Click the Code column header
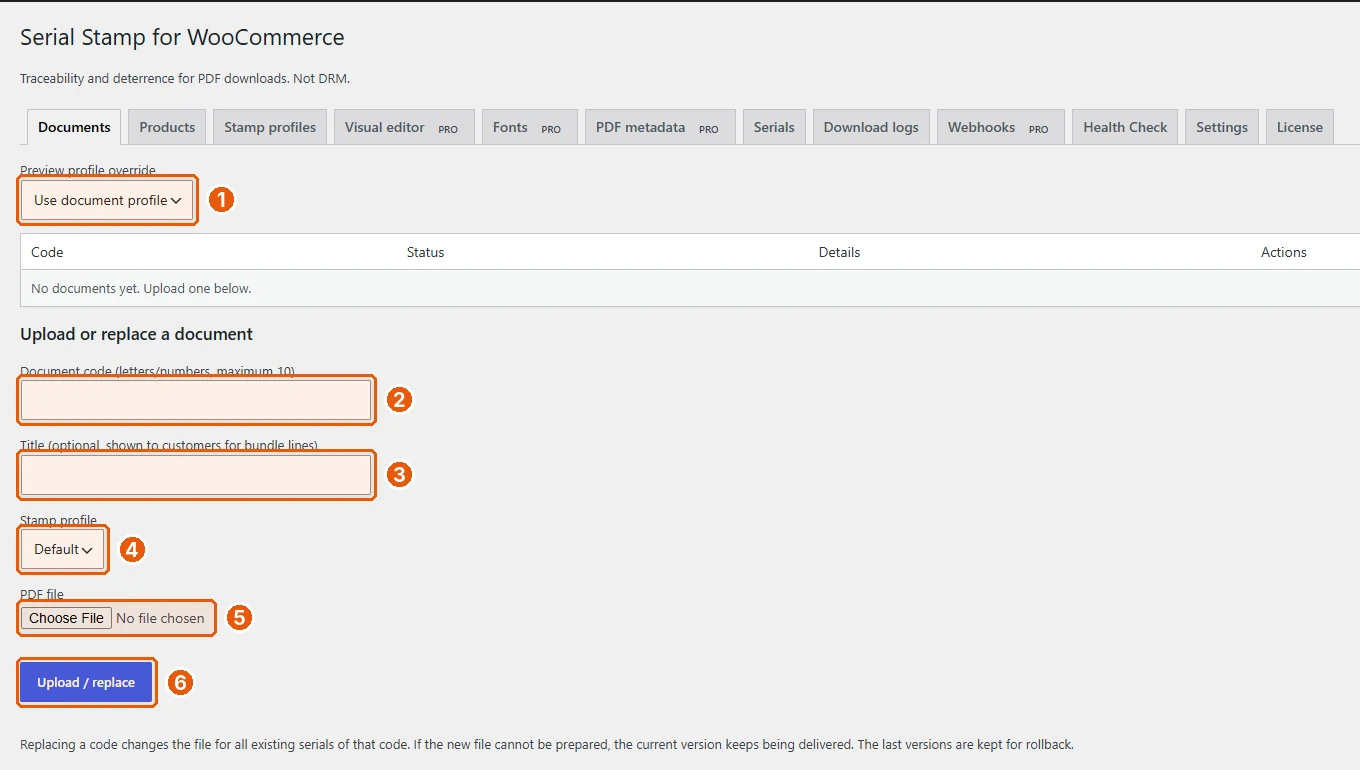Image resolution: width=1360 pixels, height=770 pixels. 47,252
